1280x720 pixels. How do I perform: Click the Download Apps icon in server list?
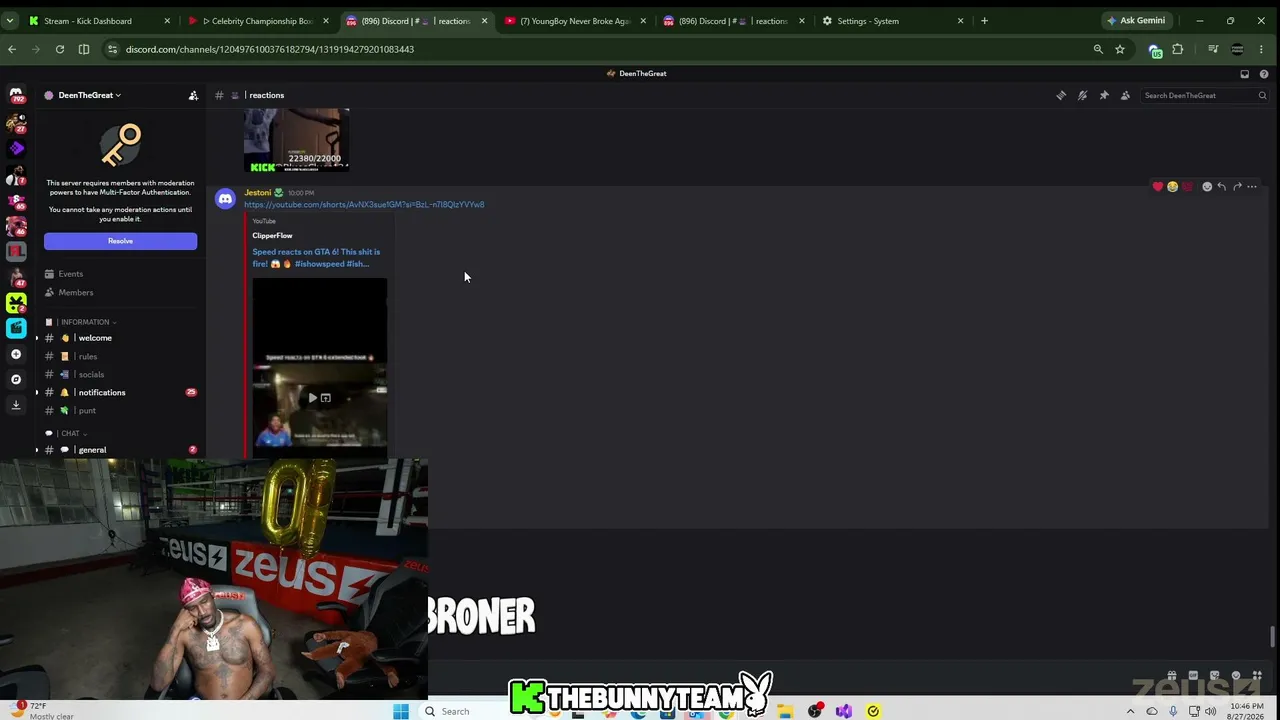click(x=16, y=404)
